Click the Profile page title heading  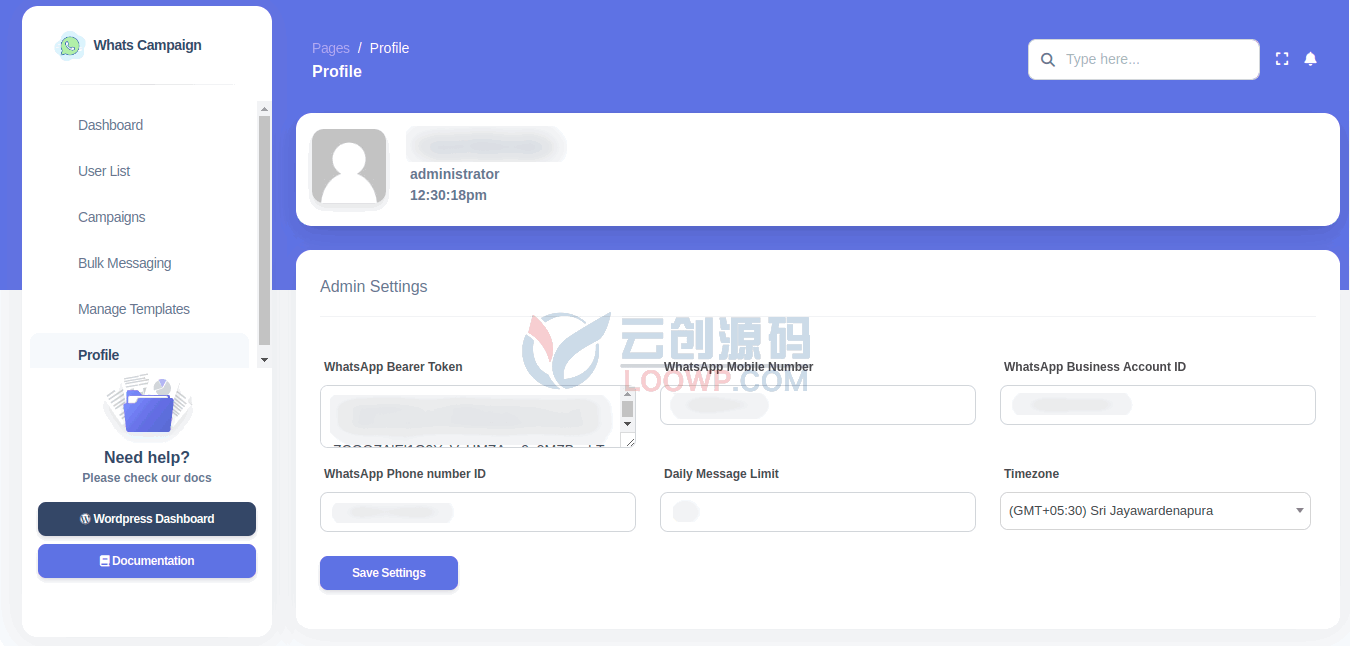[x=337, y=71]
